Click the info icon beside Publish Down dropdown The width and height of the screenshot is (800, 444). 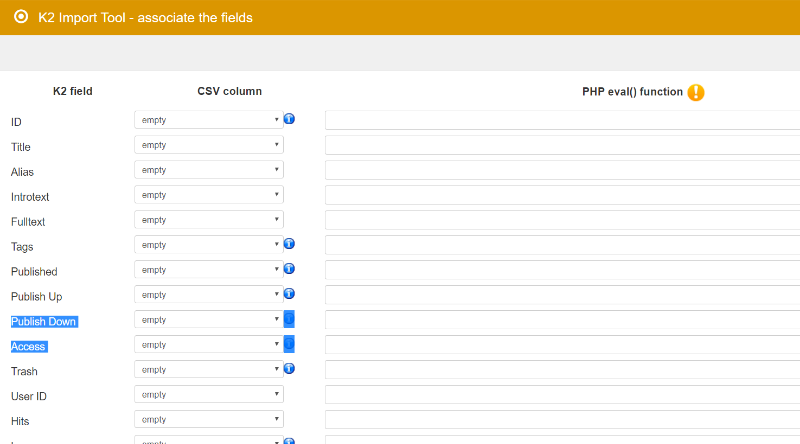[289, 319]
